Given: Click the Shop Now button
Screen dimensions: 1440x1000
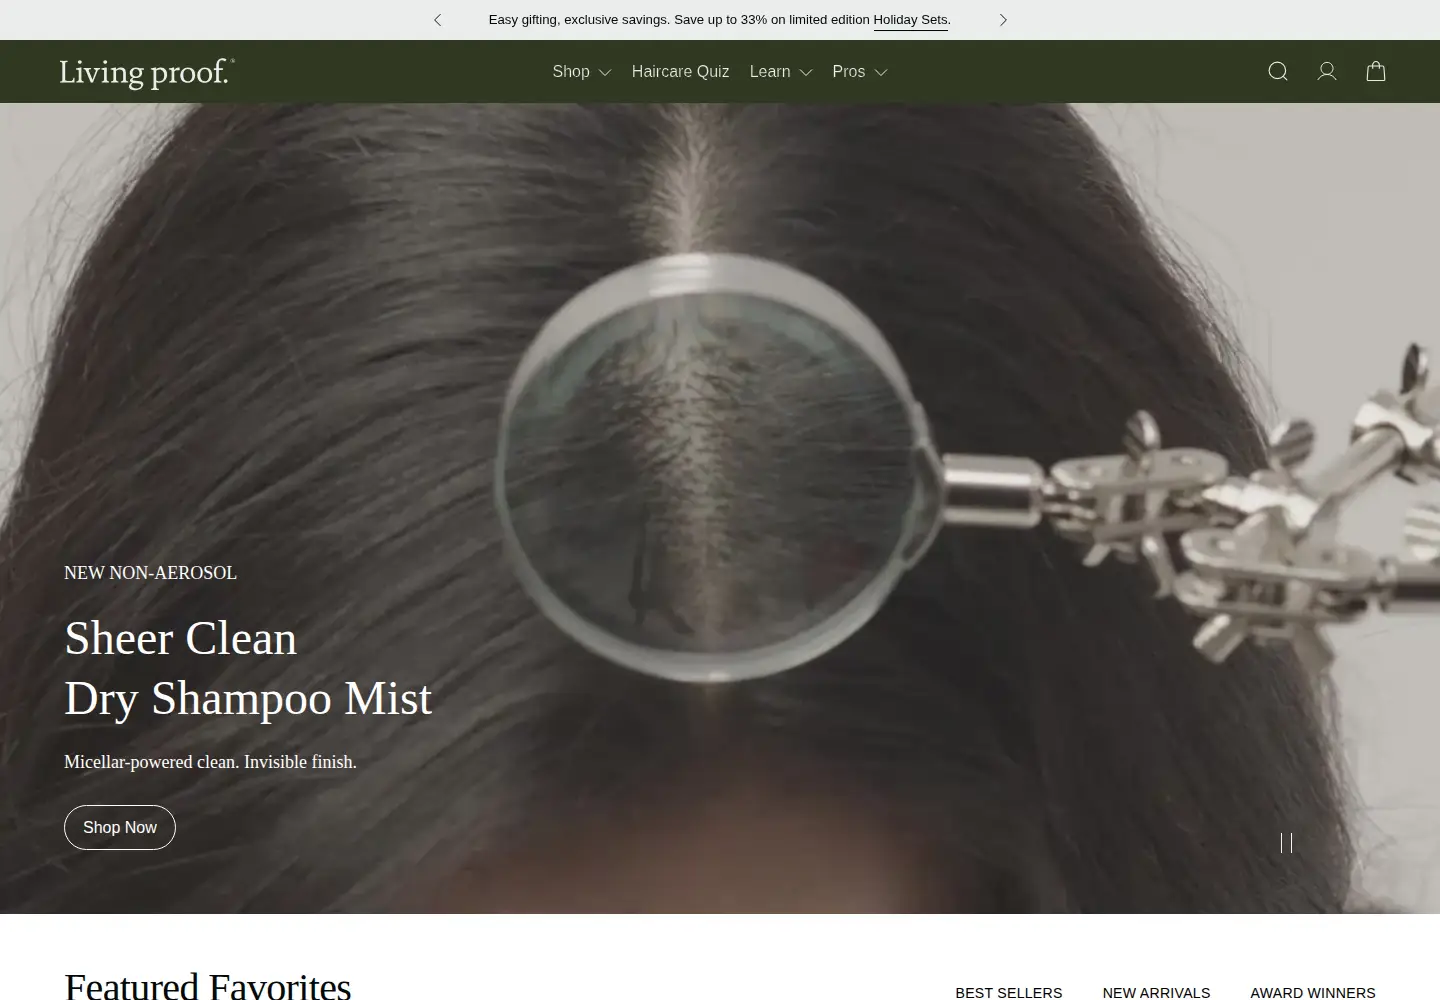Looking at the screenshot, I should point(120,828).
